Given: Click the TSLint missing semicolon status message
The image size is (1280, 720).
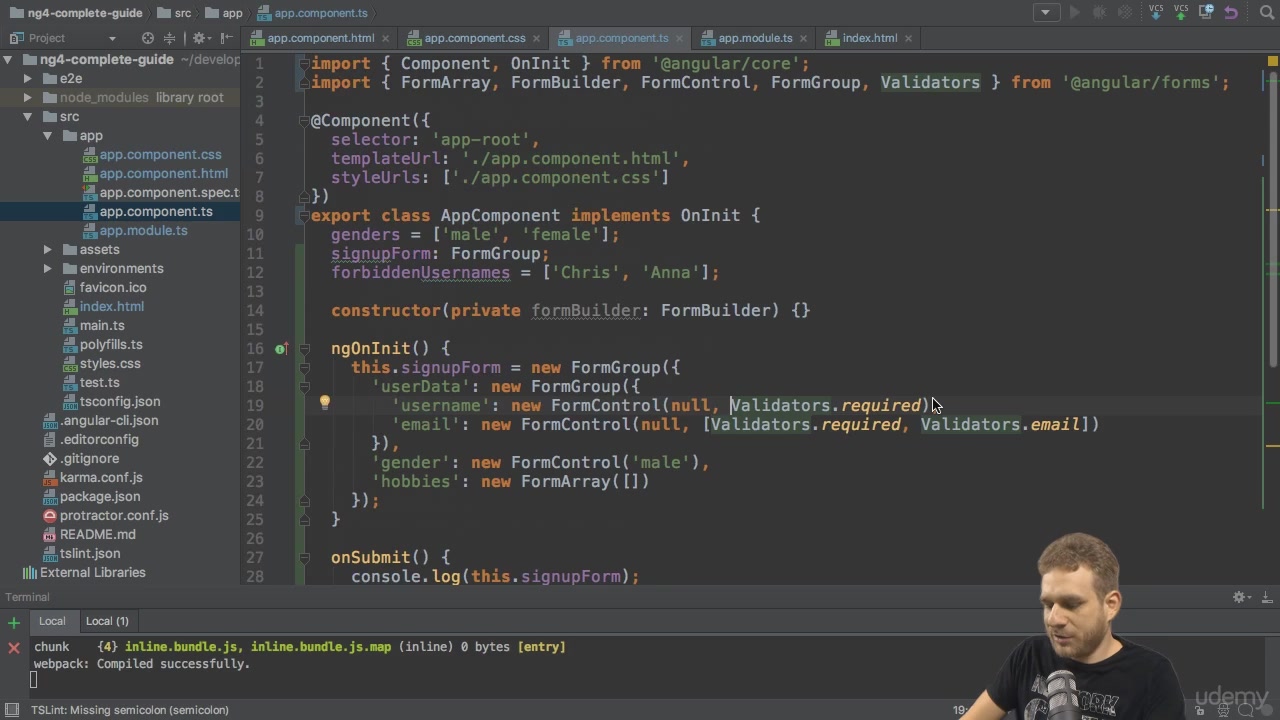Looking at the screenshot, I should pyautogui.click(x=130, y=710).
